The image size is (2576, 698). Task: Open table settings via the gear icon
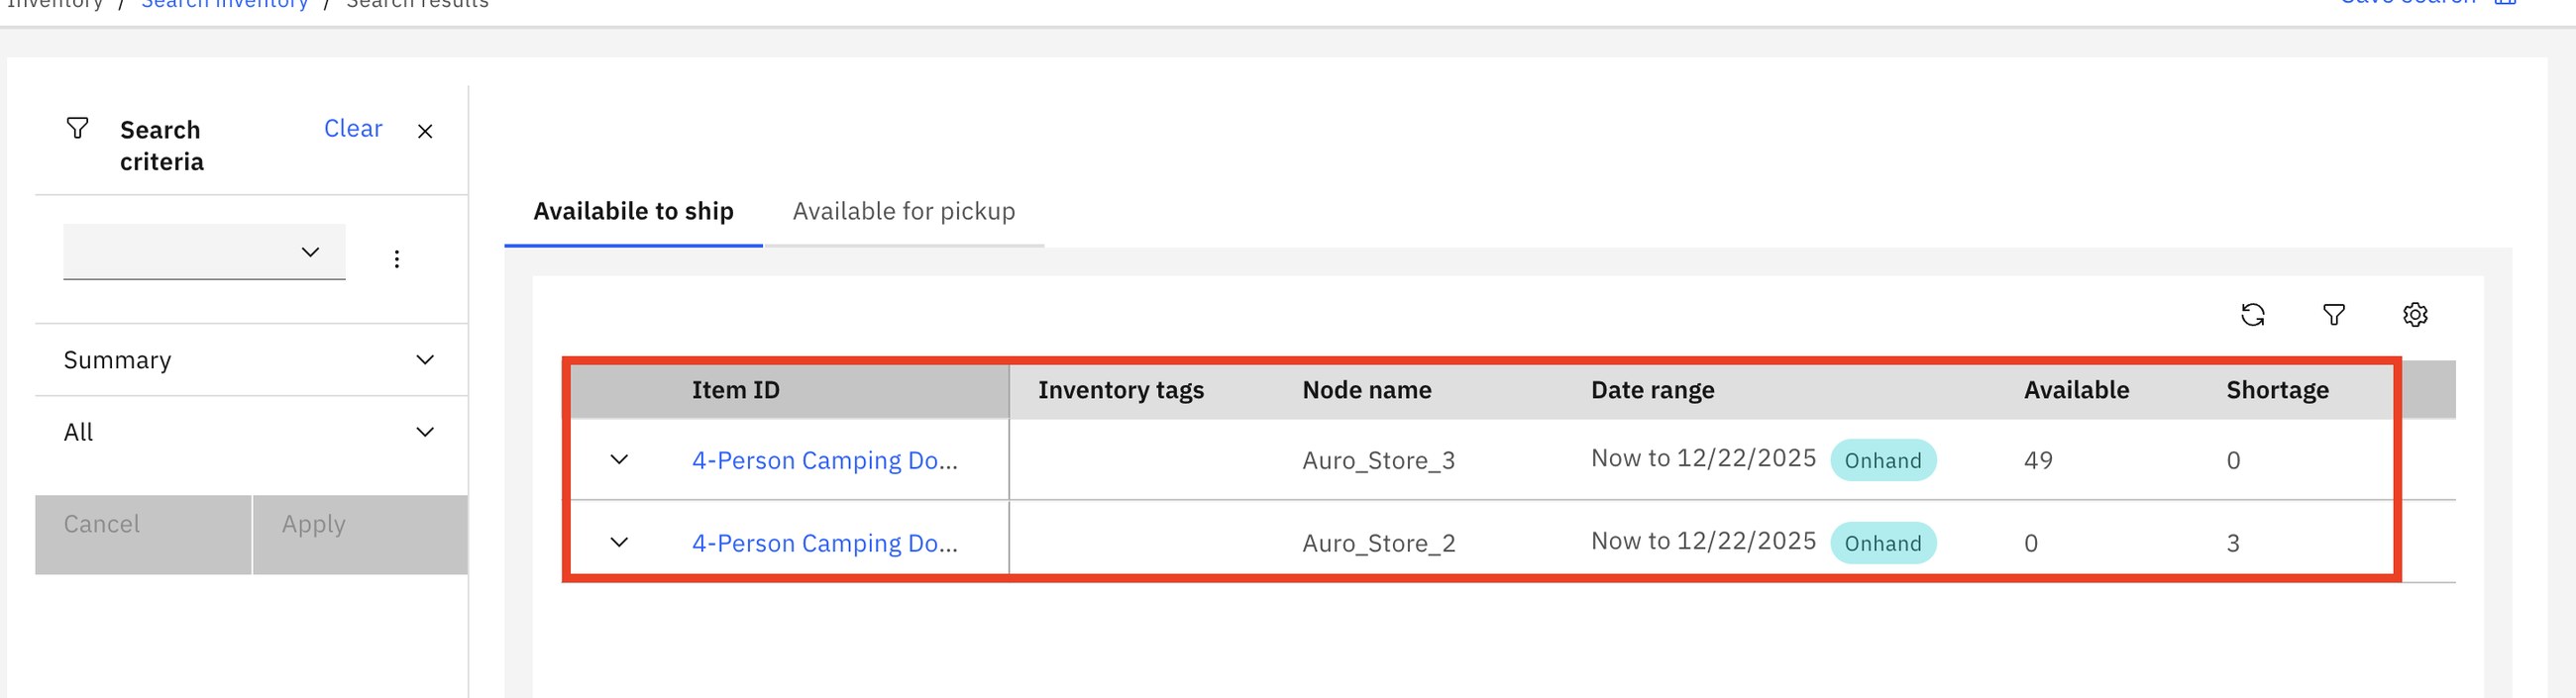pyautogui.click(x=2414, y=315)
